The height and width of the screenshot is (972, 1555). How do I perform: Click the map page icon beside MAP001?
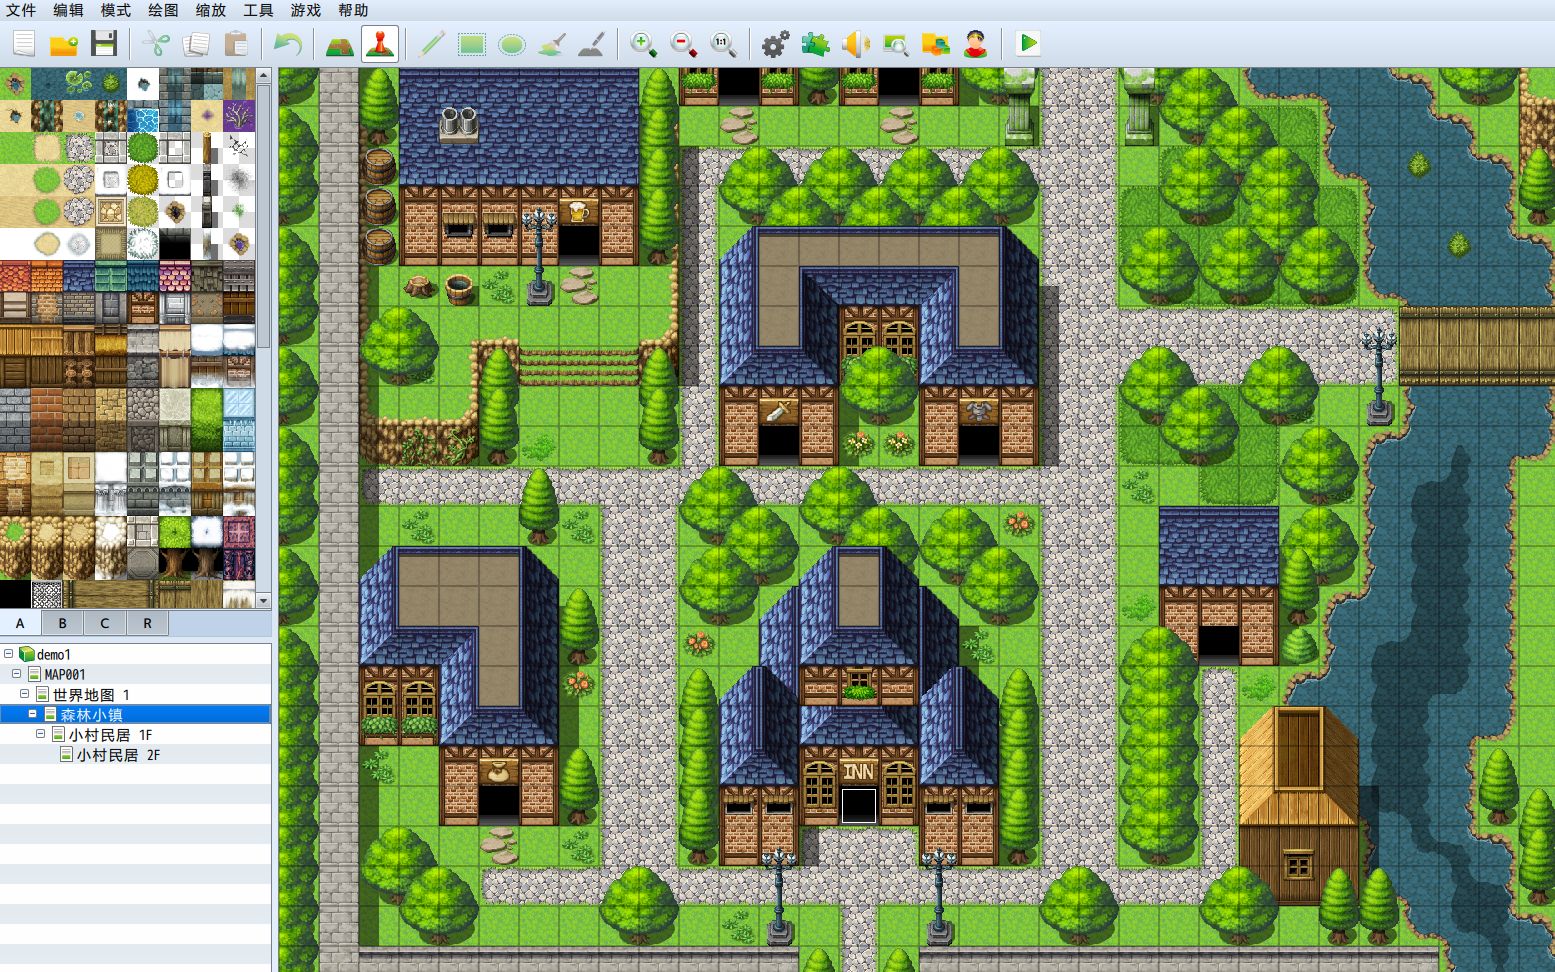[x=34, y=674]
